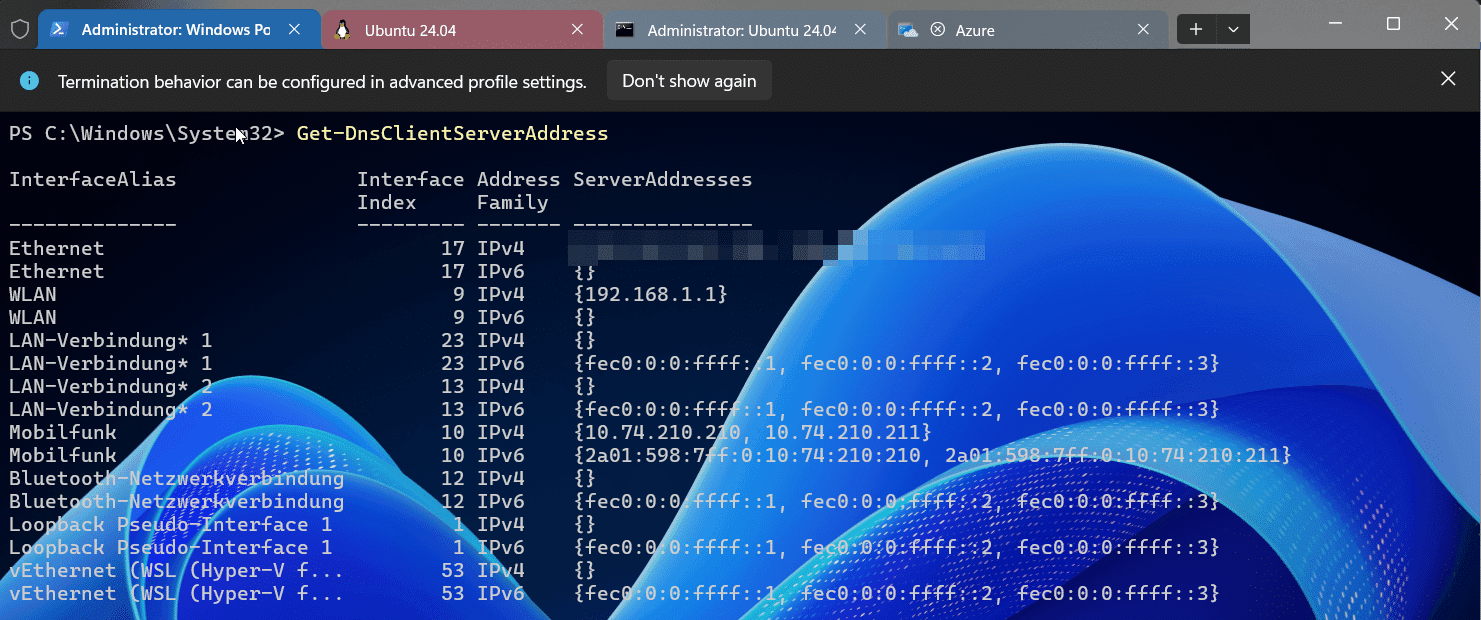
Task: Close the Ubuntu 24.04 tab
Action: point(577,29)
